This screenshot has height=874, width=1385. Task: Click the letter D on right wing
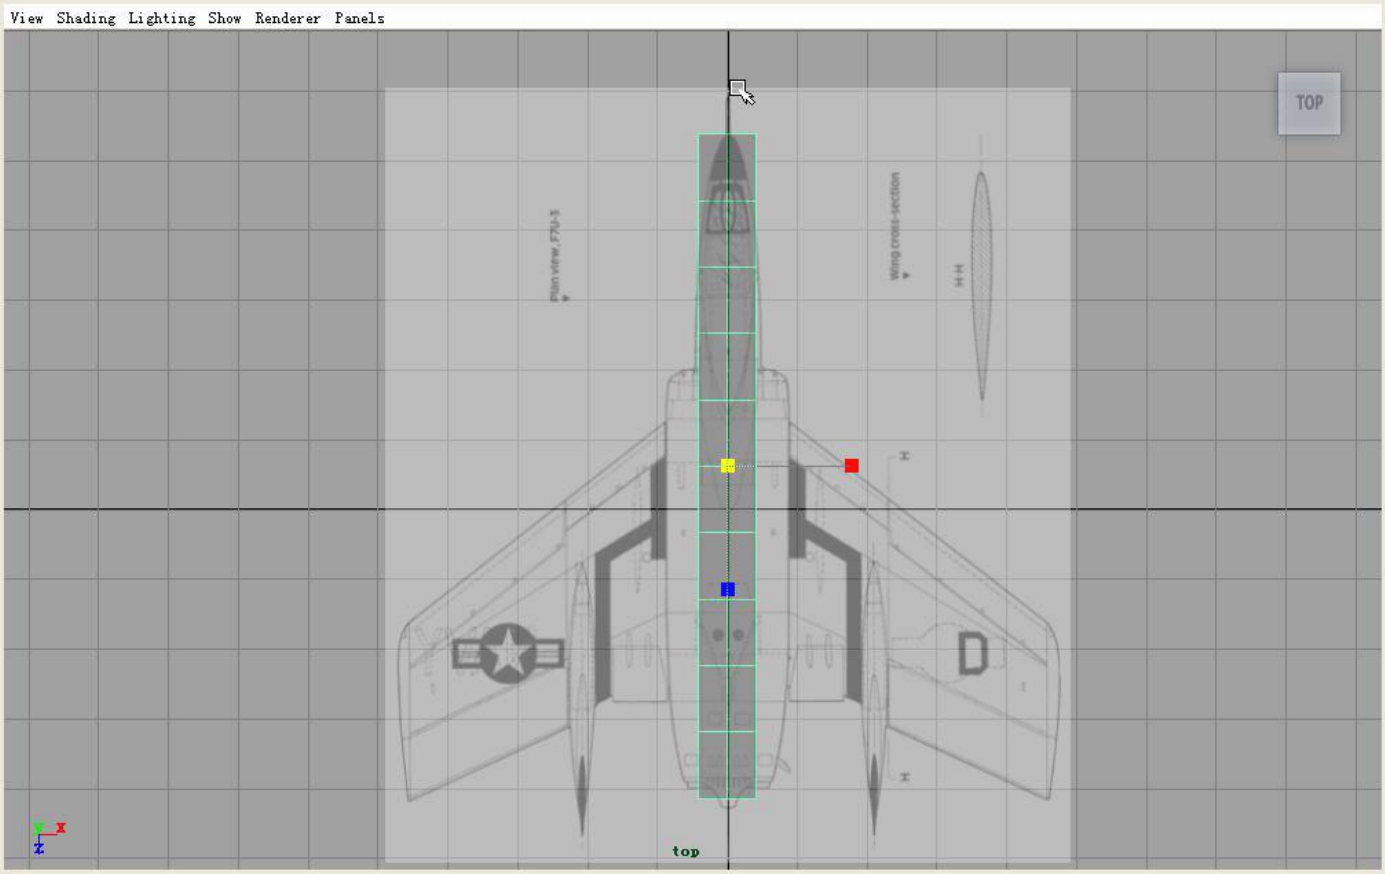973,653
